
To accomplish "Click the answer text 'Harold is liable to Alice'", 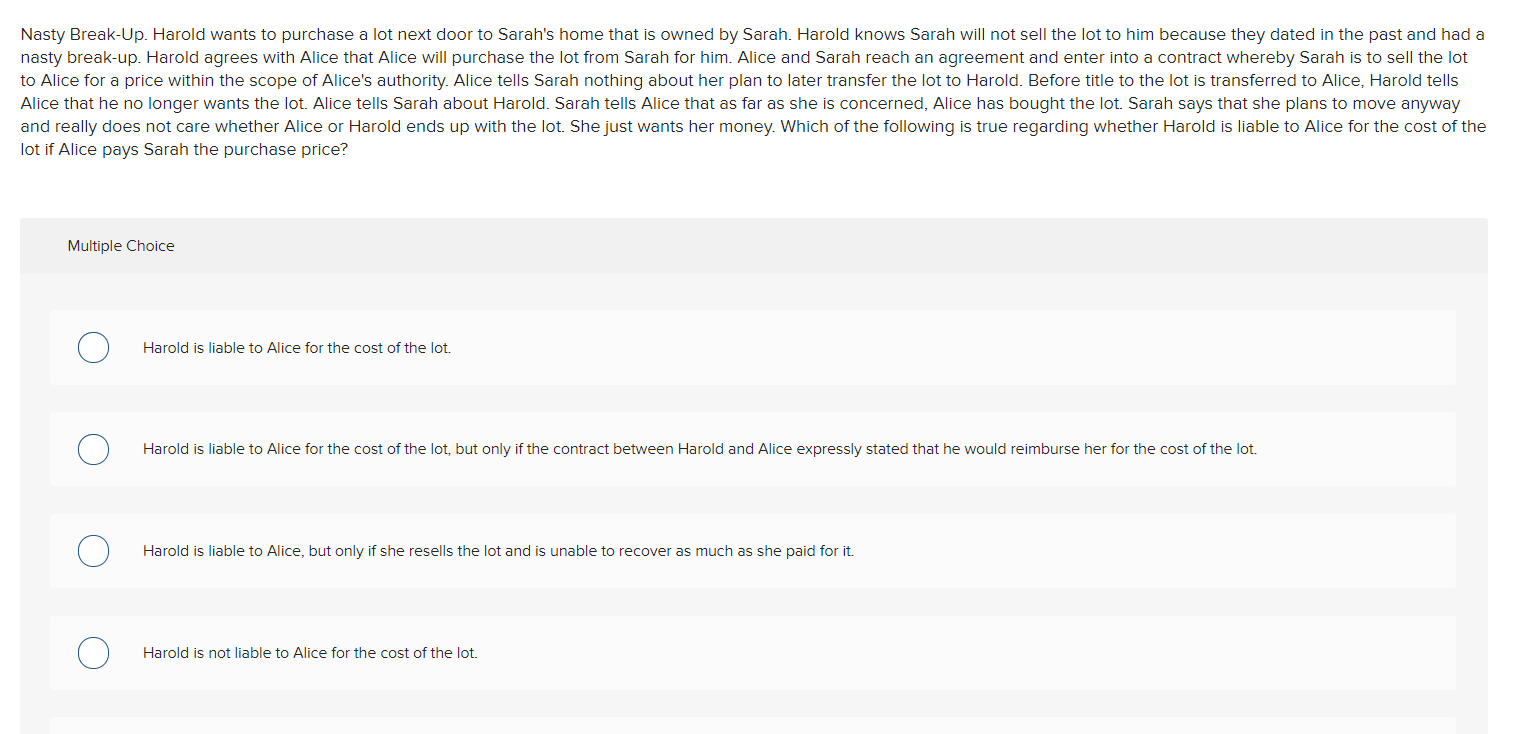I will [x=297, y=347].
